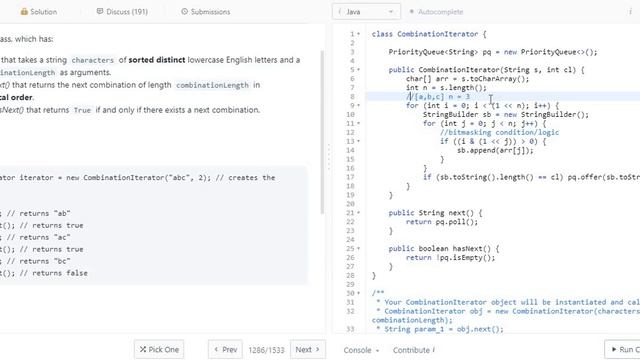Click the 1286/1533 problem counter
The width and height of the screenshot is (640, 360).
266,350
